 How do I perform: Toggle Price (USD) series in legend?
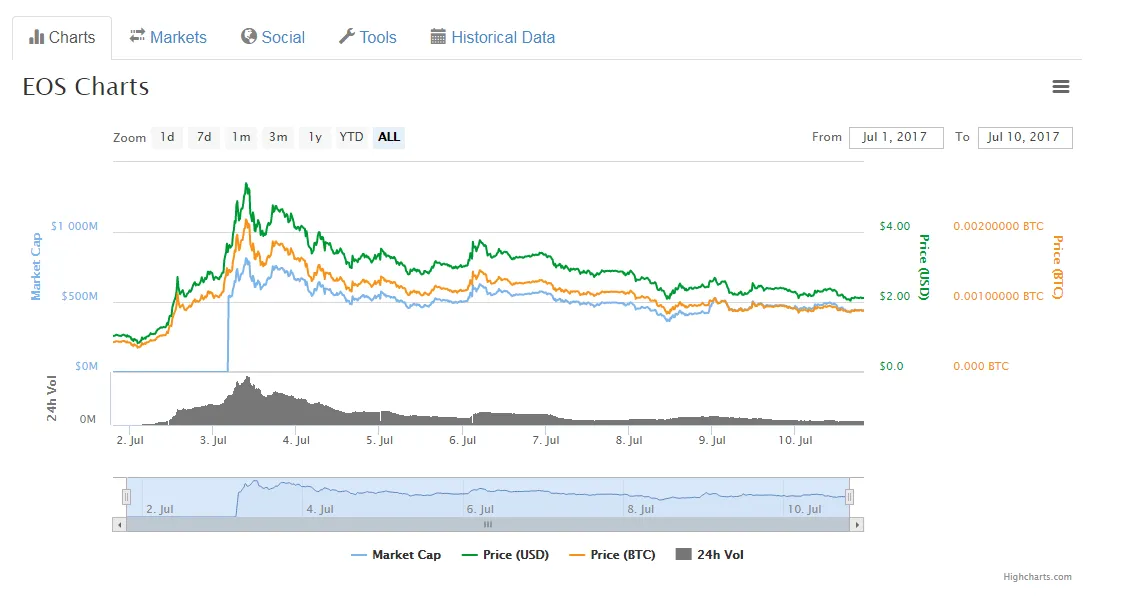(505, 555)
